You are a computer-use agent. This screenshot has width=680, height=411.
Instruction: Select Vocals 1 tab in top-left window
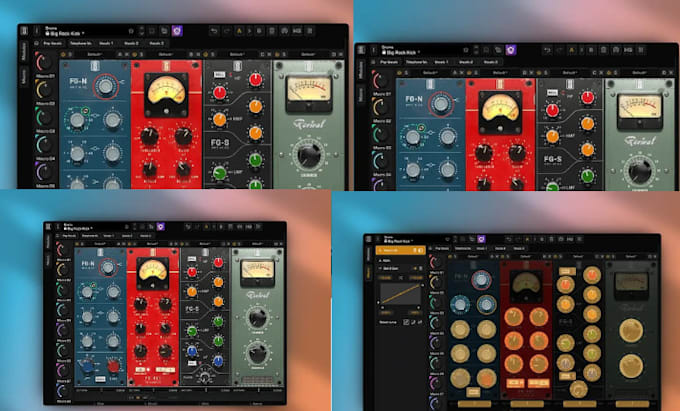coord(106,43)
